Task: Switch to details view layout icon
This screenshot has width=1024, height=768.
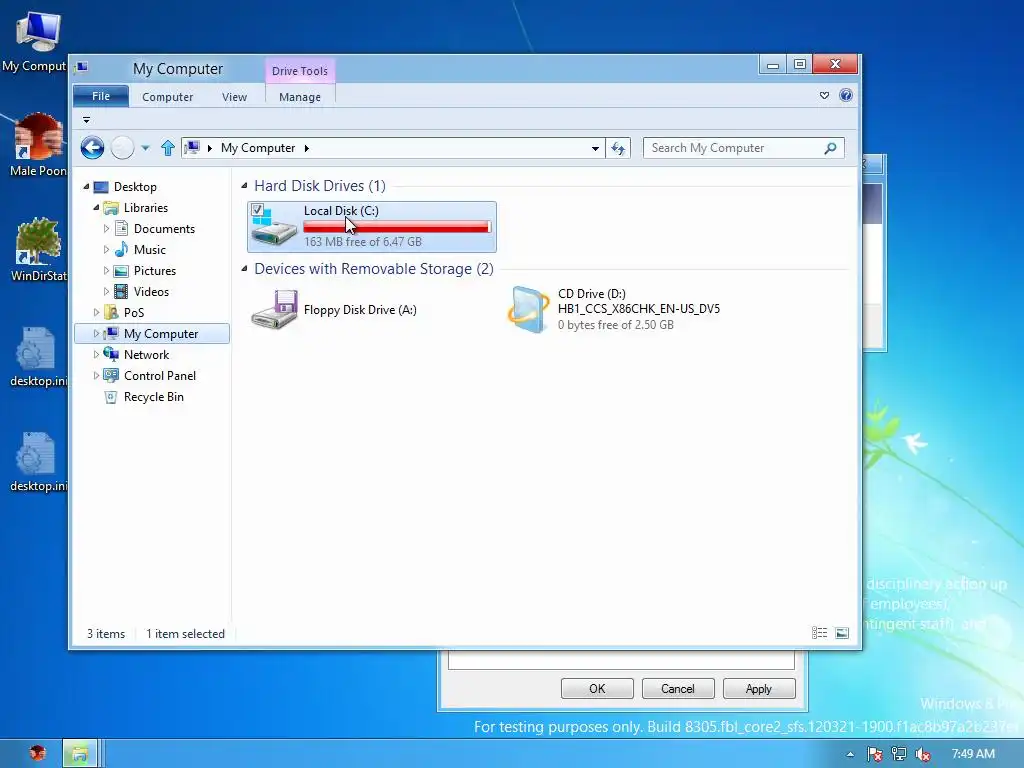Action: pyautogui.click(x=819, y=633)
